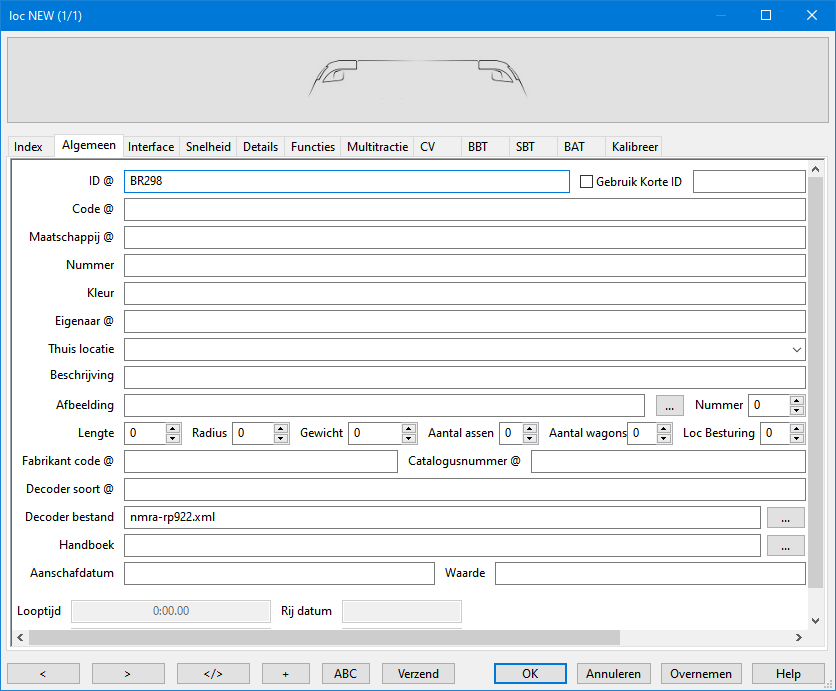Click the Annuleren button
This screenshot has height=691, width=836.
[x=614, y=673]
